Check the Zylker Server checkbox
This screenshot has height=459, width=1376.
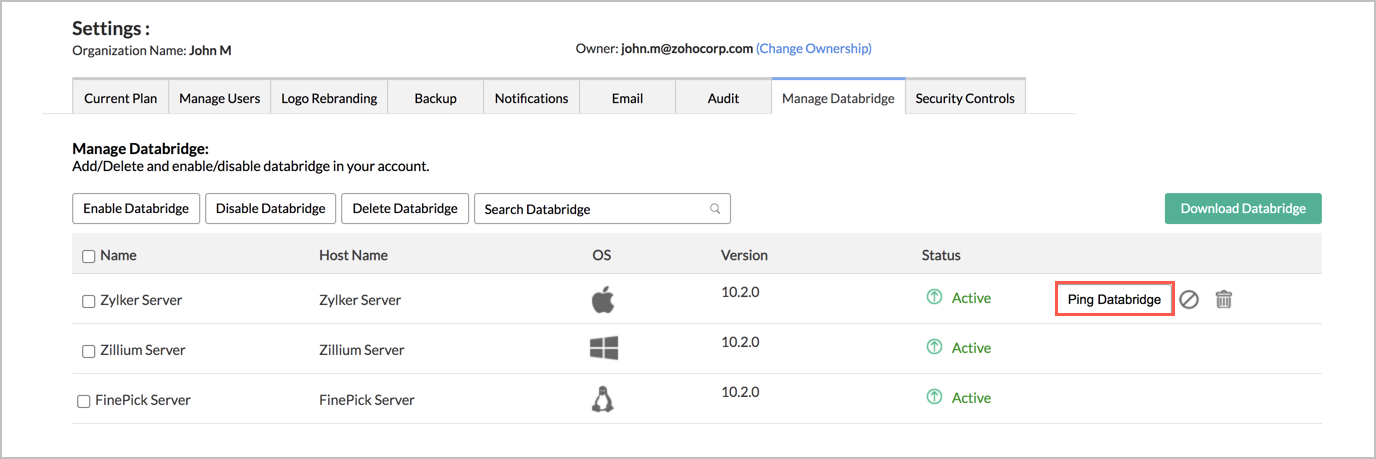tap(88, 301)
